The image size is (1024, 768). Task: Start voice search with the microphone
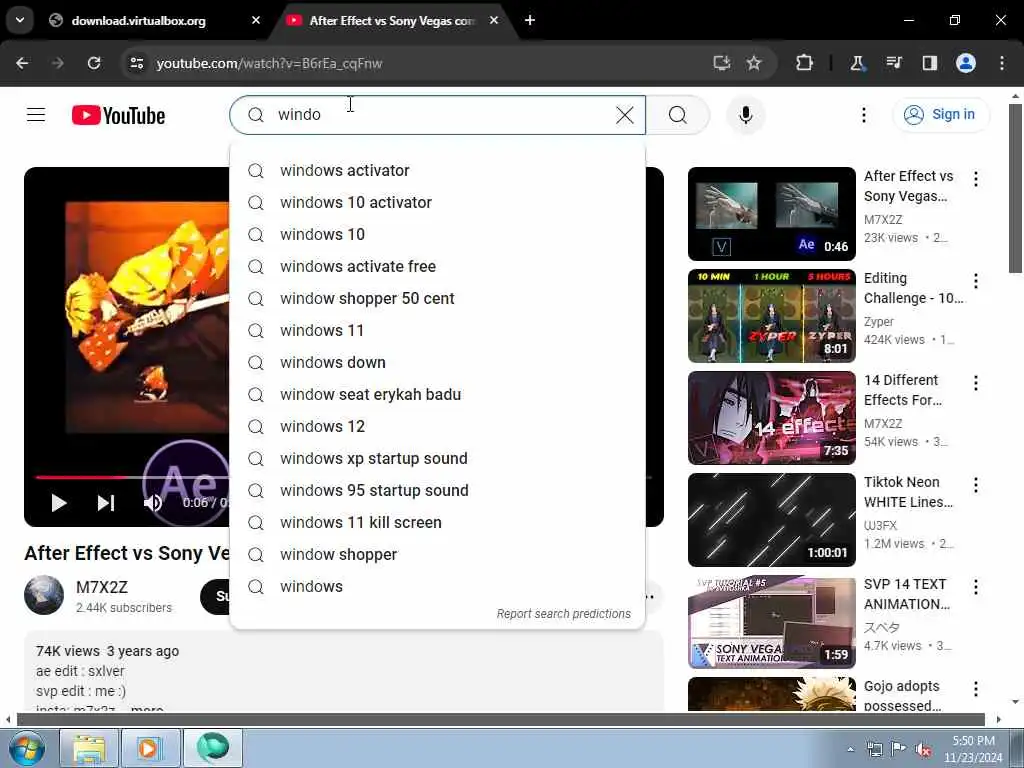pyautogui.click(x=745, y=115)
